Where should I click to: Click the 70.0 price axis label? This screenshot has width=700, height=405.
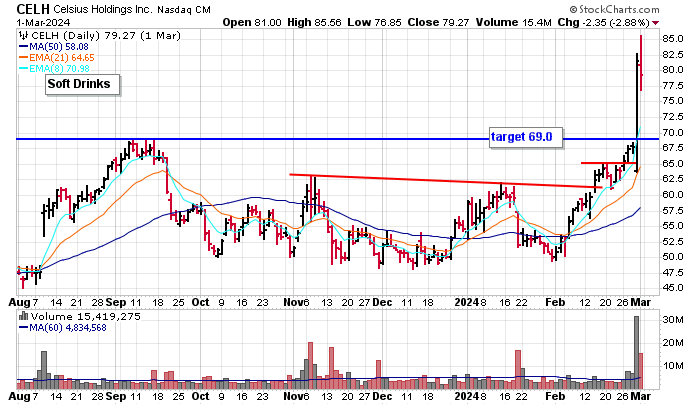pos(673,133)
